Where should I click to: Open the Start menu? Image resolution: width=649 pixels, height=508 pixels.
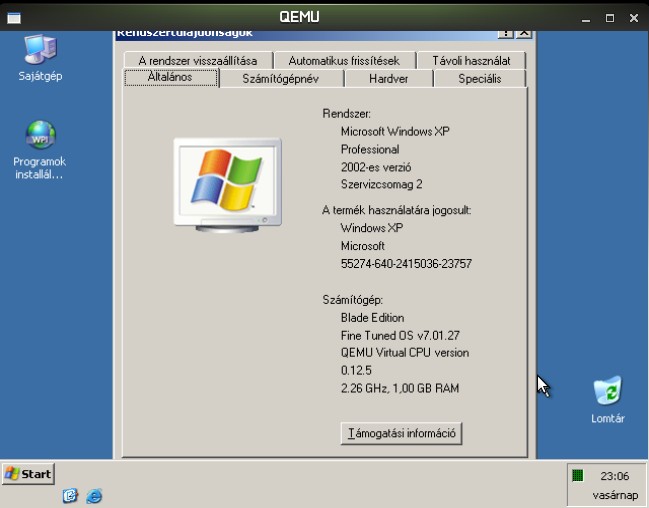tap(28, 474)
